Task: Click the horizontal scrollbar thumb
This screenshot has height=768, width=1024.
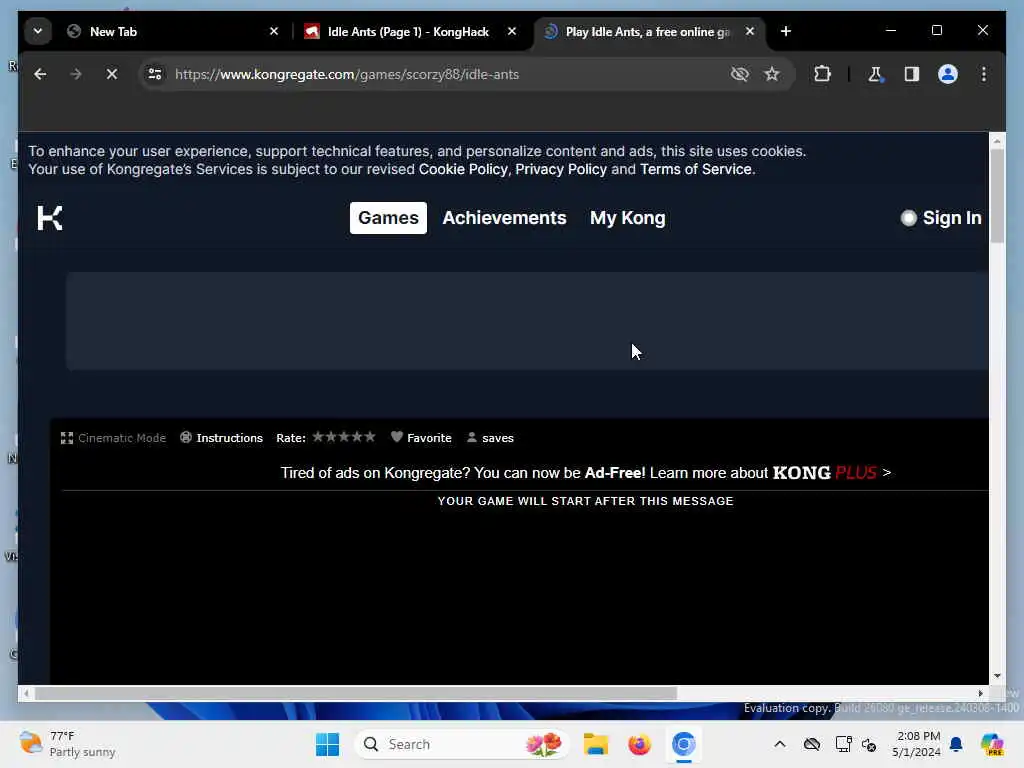Action: [356, 694]
